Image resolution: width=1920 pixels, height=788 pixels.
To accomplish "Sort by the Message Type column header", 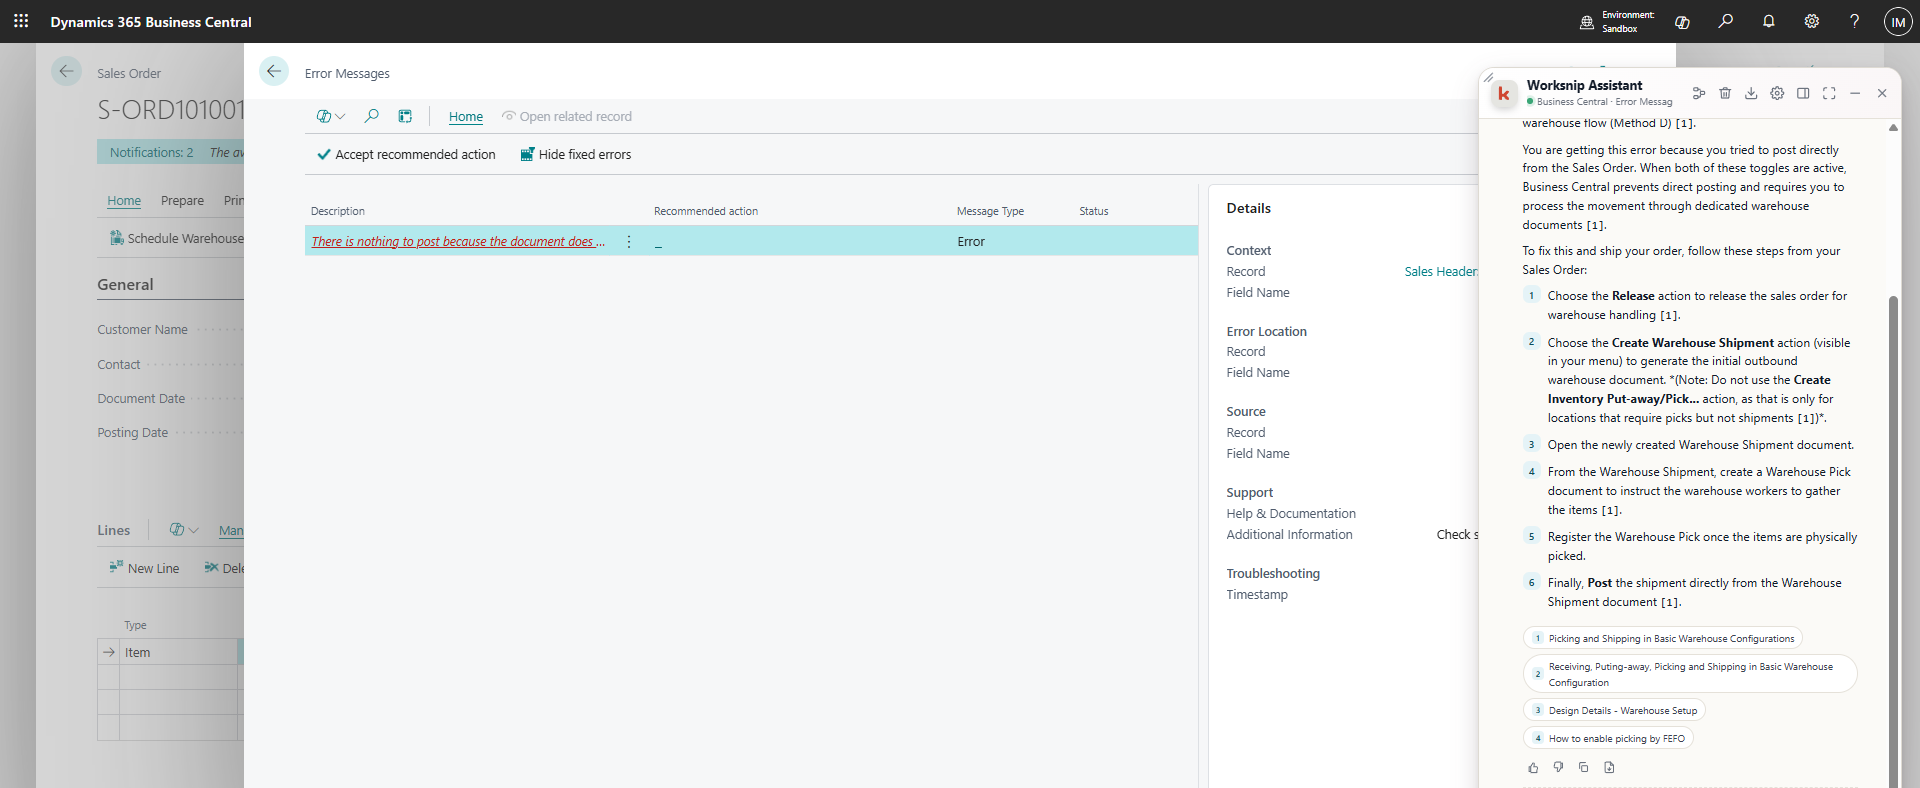I will [x=990, y=211].
